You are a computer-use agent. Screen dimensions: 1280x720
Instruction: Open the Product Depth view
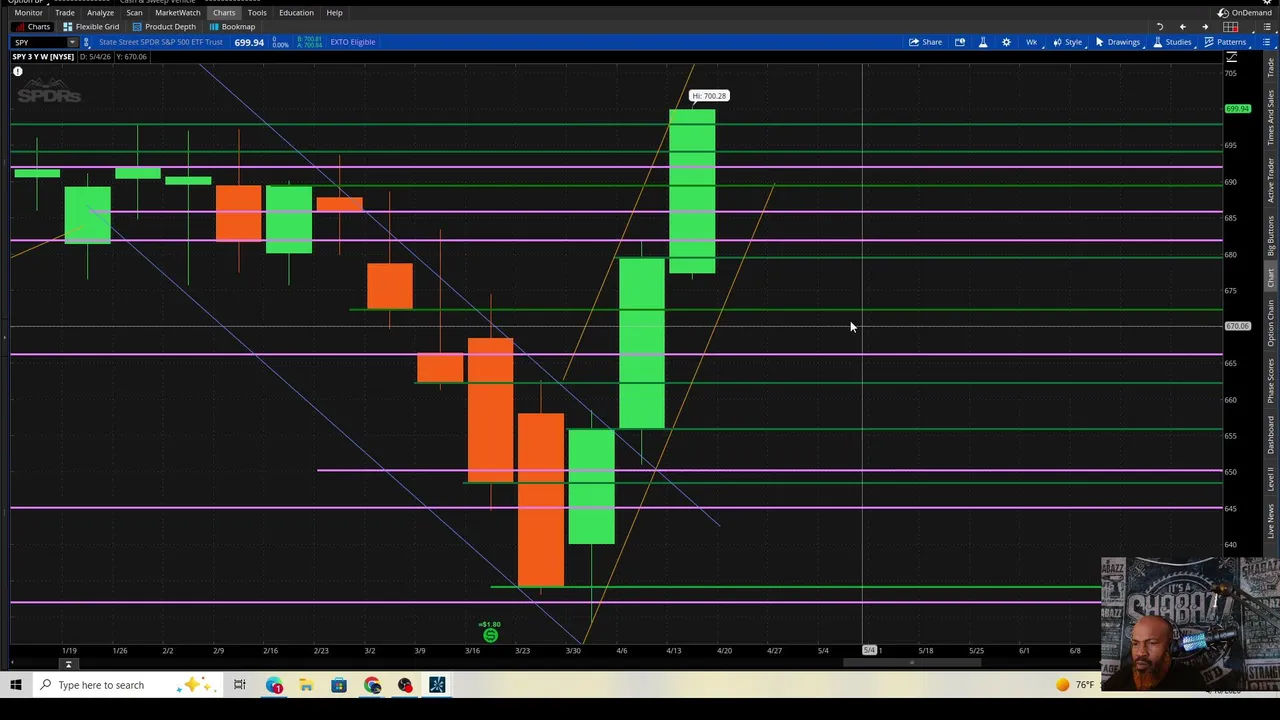coord(164,27)
